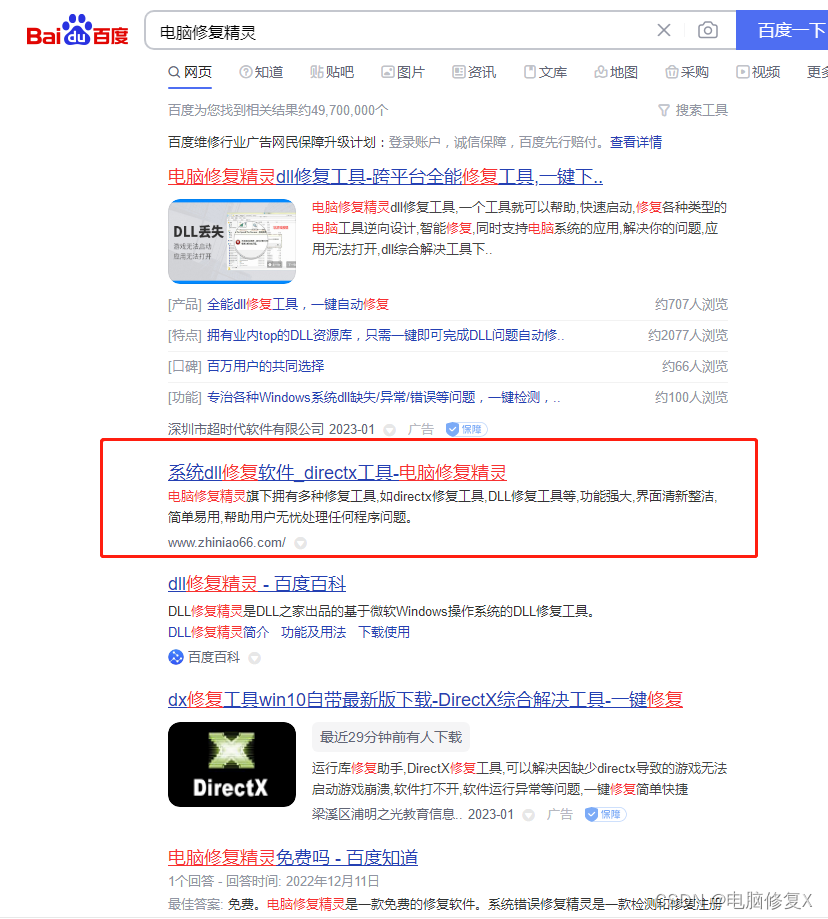Go to the 文库 tab
Viewport: 828px width, 919px height.
click(x=546, y=72)
